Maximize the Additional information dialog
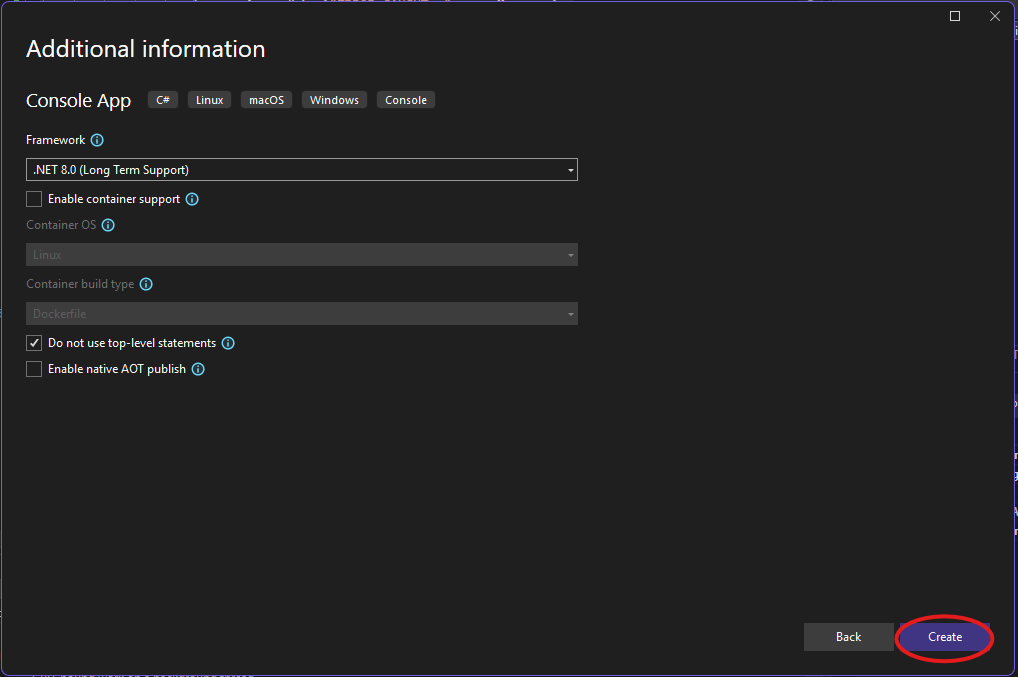The width and height of the screenshot is (1018, 677). point(955,16)
